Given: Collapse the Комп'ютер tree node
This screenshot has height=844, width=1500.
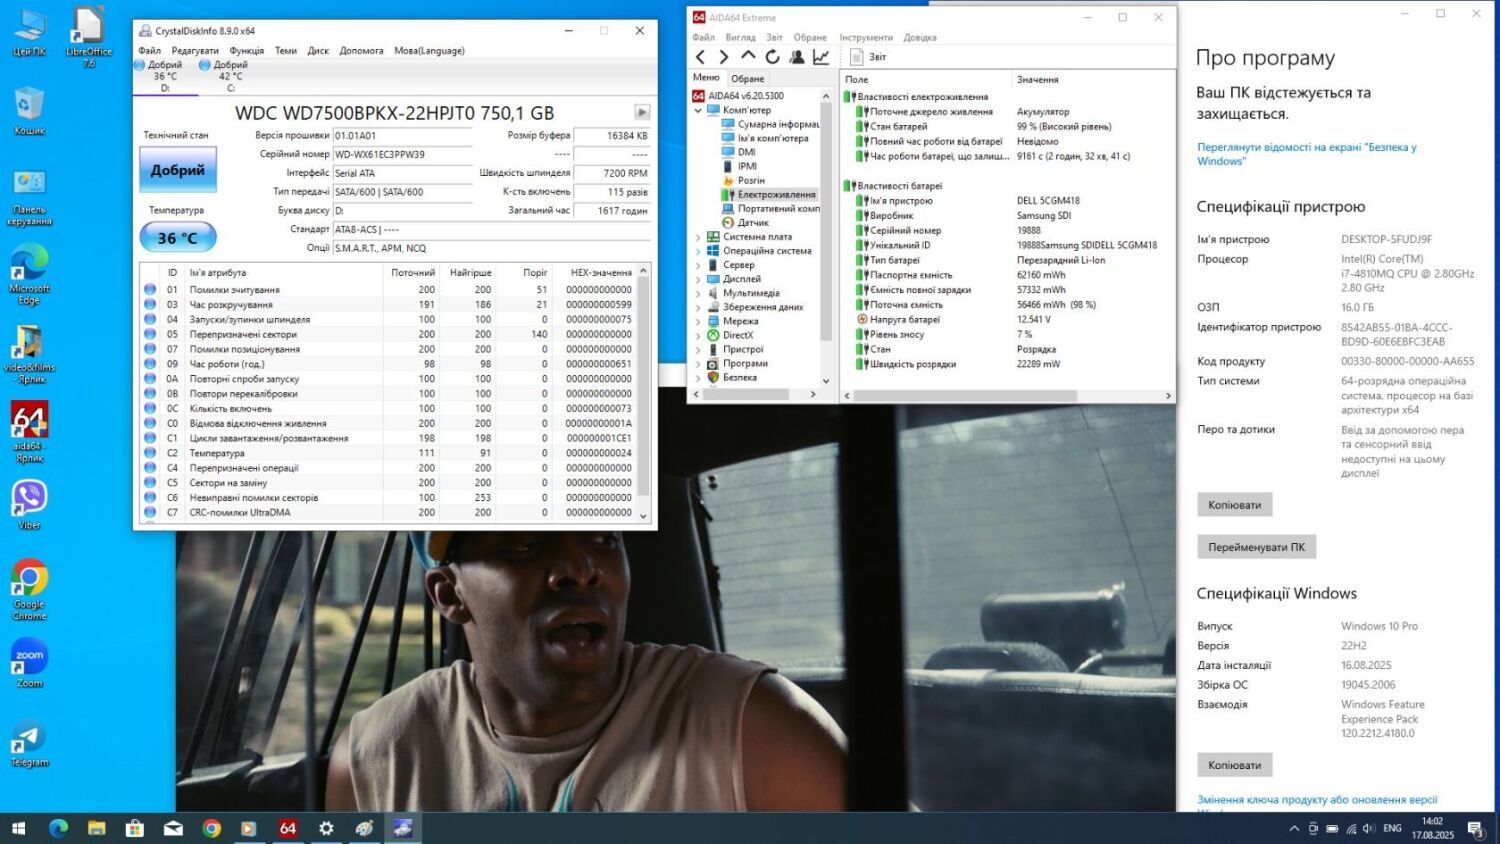Looking at the screenshot, I should pyautogui.click(x=698, y=110).
